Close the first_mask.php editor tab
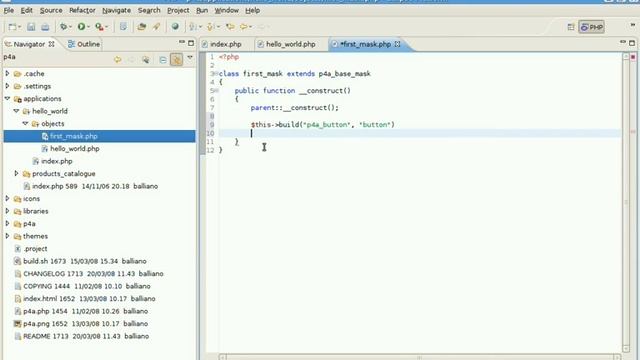Viewport: 640px width, 360px height. tap(397, 44)
